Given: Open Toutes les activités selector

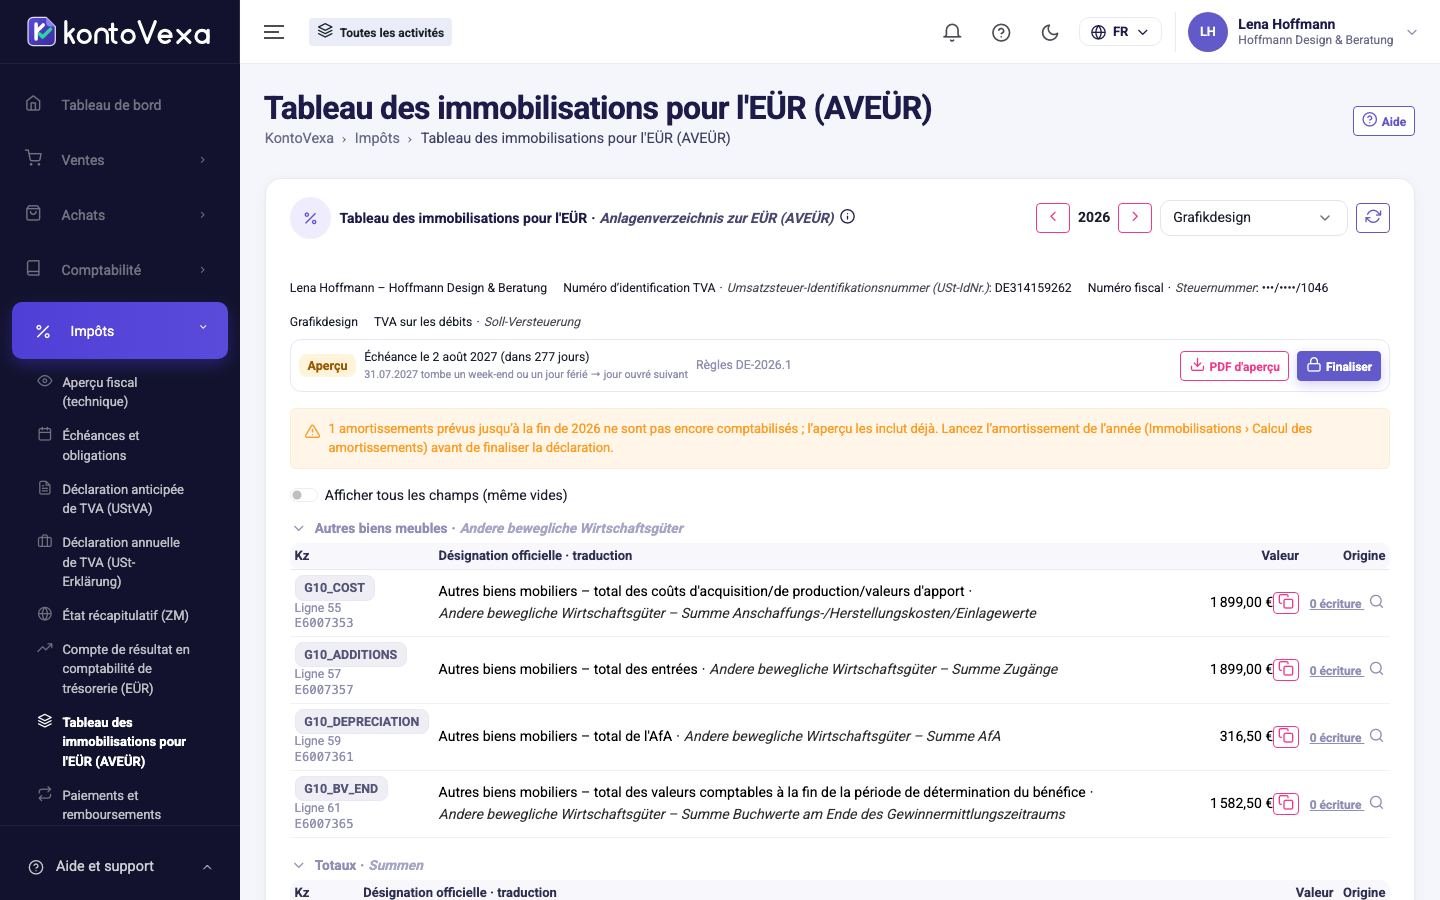Looking at the screenshot, I should tap(380, 32).
